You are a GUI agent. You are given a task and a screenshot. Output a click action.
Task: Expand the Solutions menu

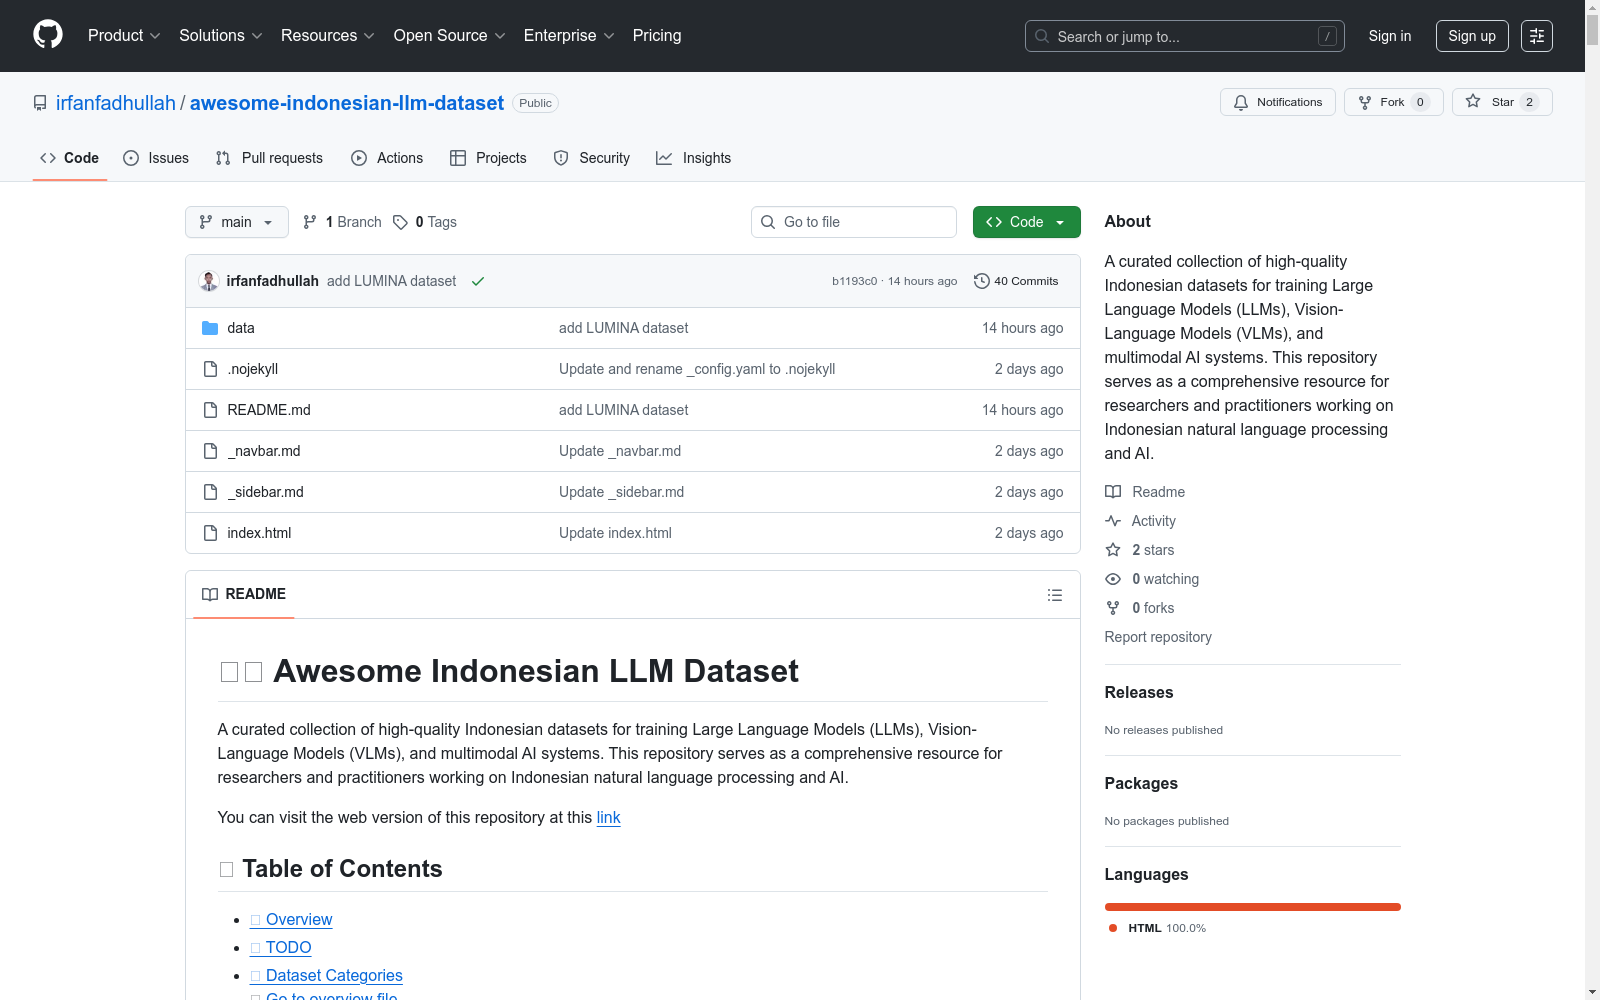coord(221,35)
